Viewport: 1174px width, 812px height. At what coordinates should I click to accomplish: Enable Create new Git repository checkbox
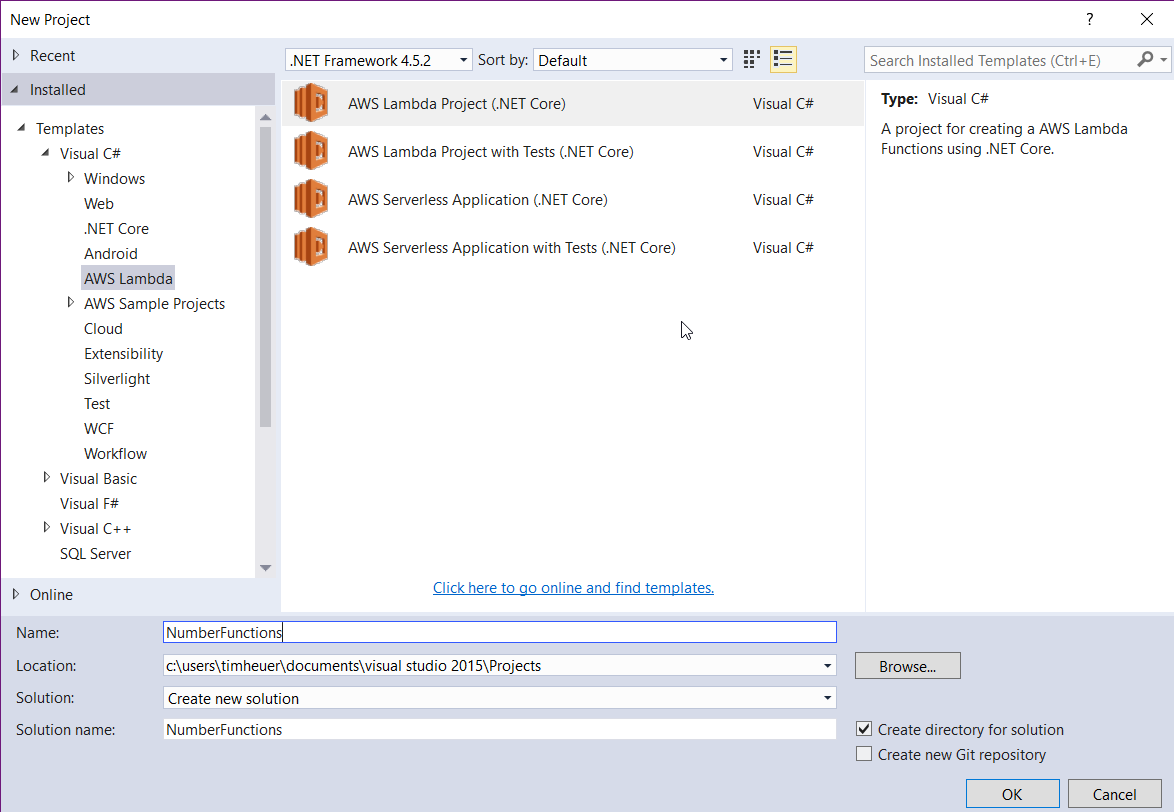[864, 754]
